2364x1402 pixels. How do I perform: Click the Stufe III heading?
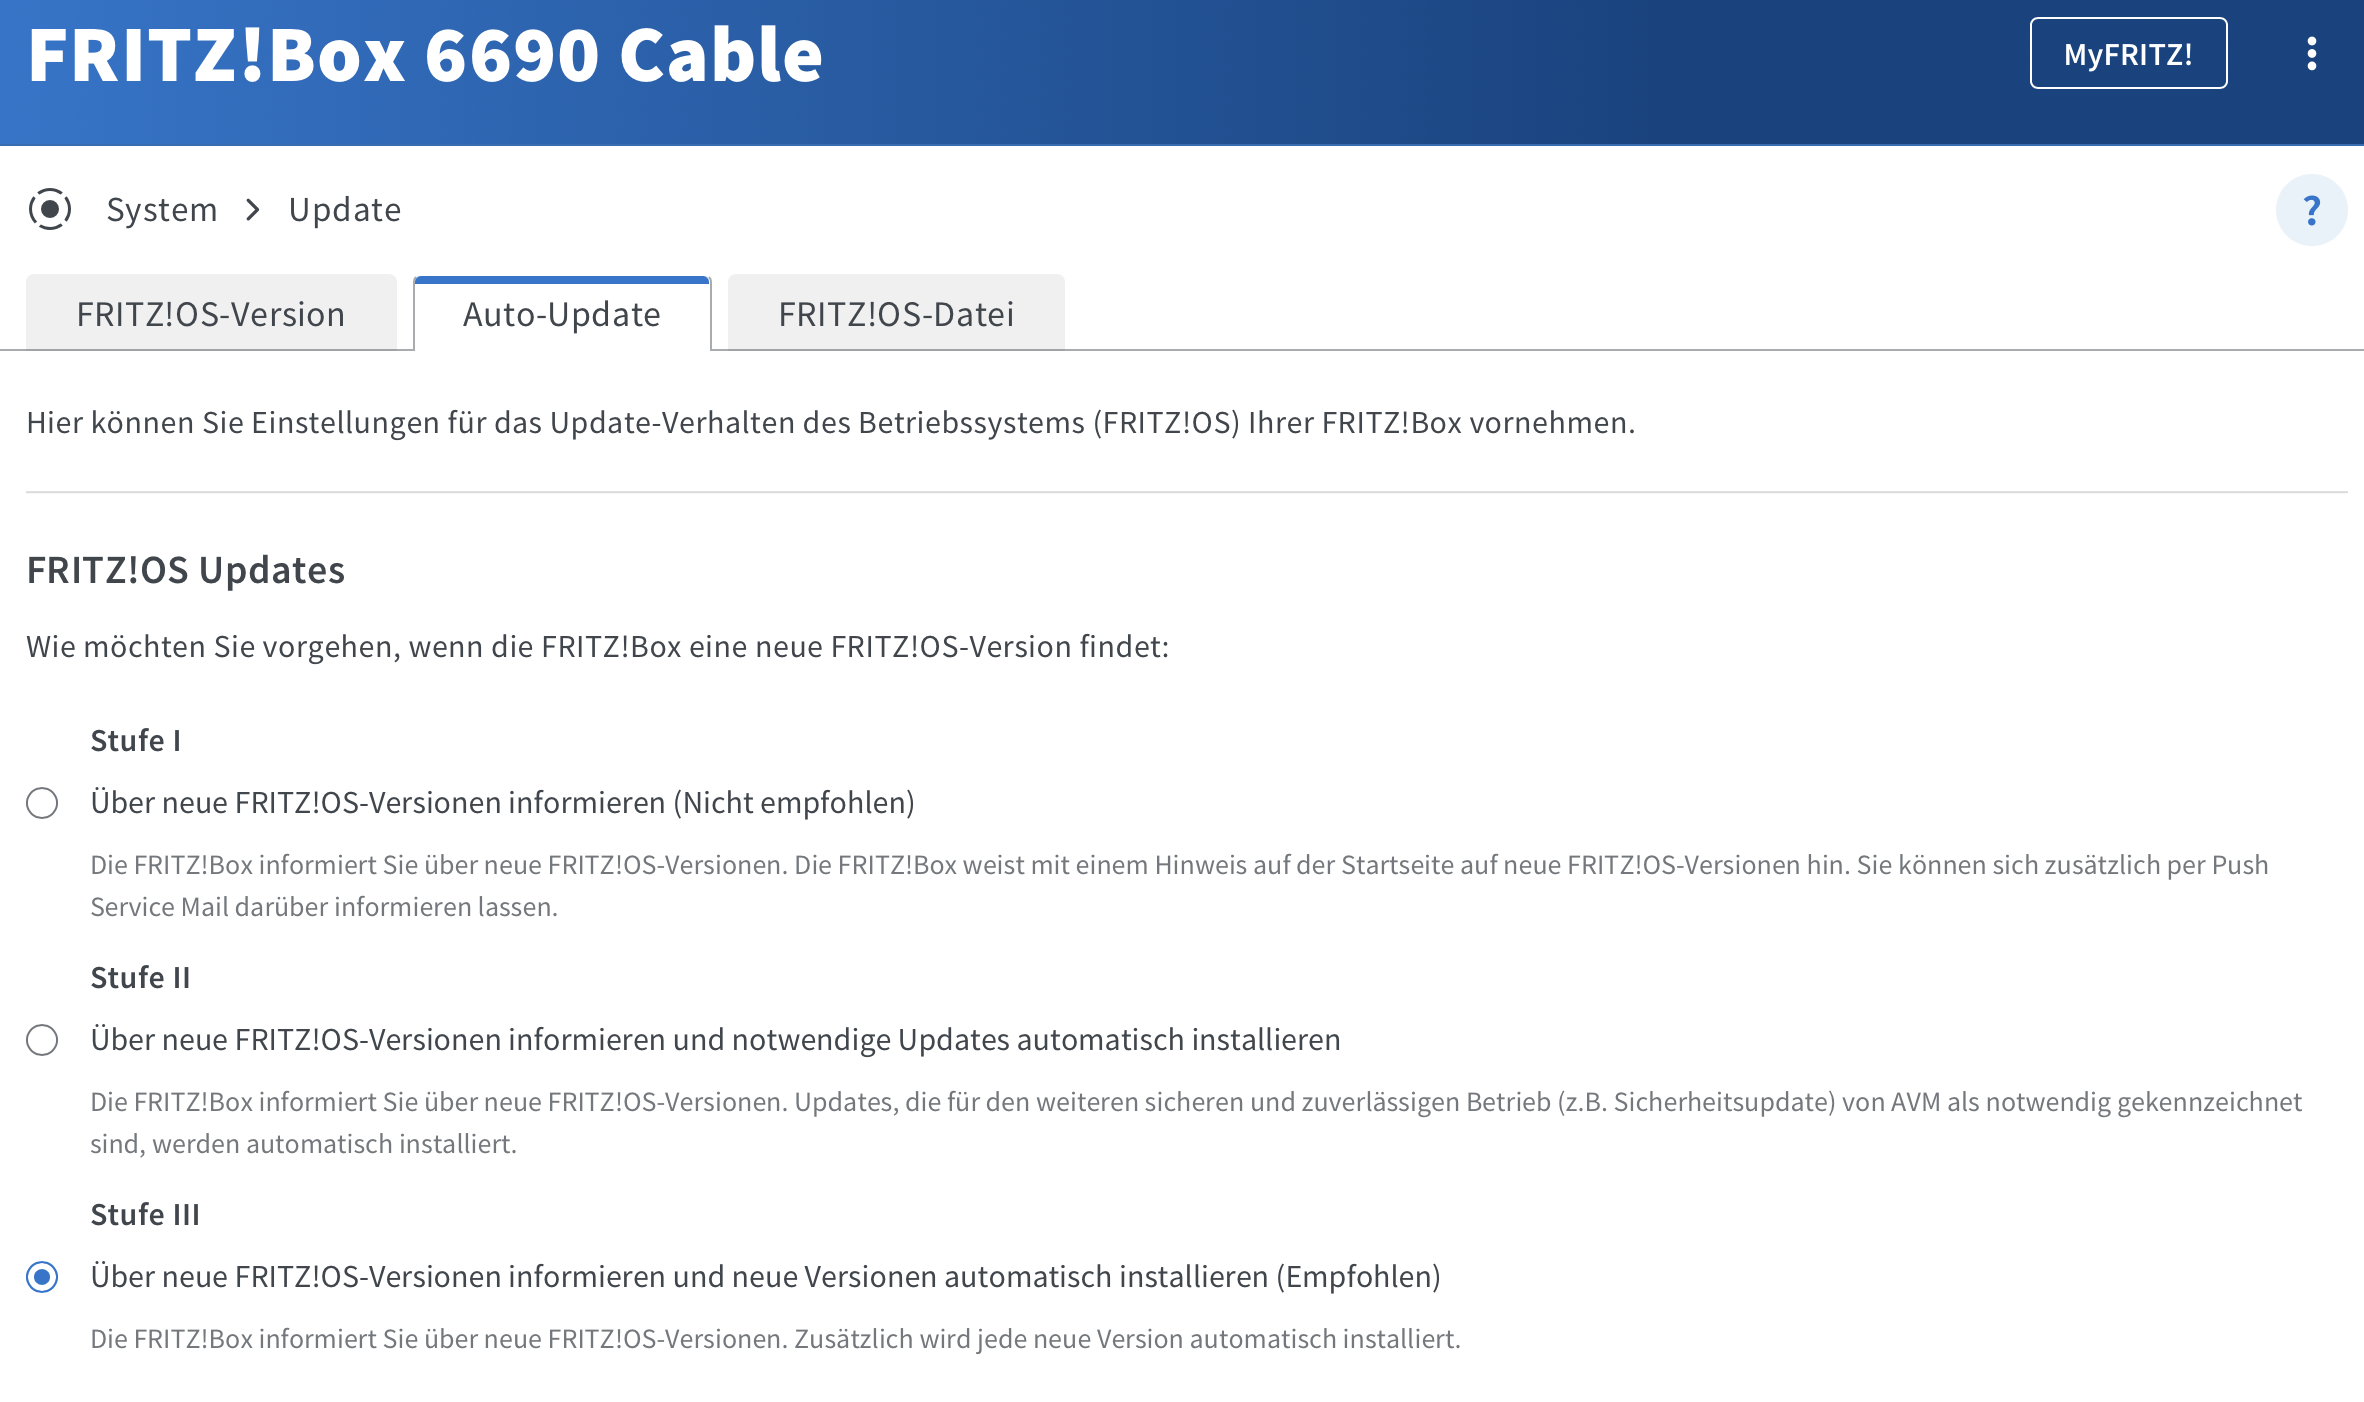click(x=145, y=1215)
